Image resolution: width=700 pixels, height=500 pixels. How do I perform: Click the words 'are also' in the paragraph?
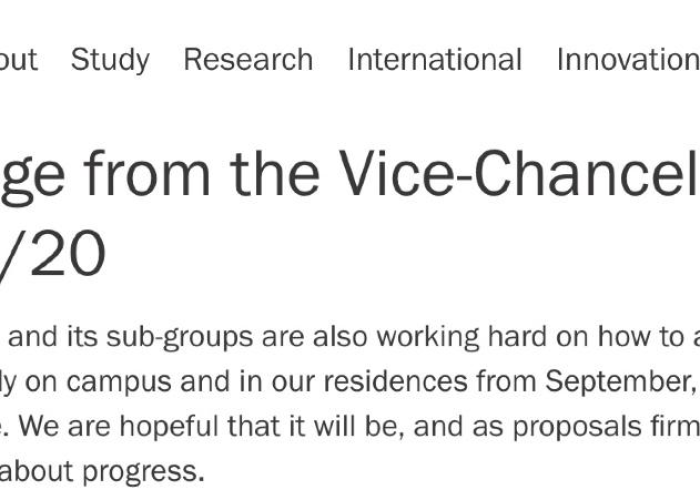tap(314, 337)
